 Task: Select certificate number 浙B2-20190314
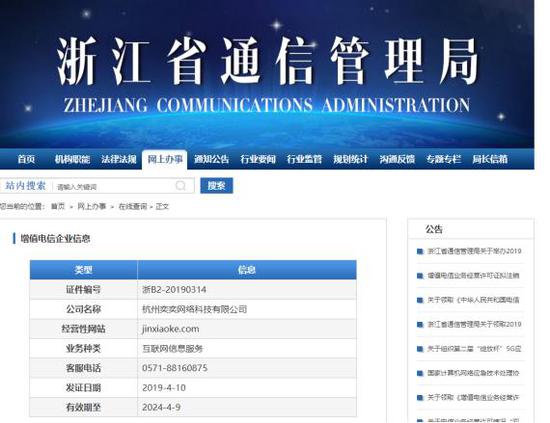pos(174,290)
